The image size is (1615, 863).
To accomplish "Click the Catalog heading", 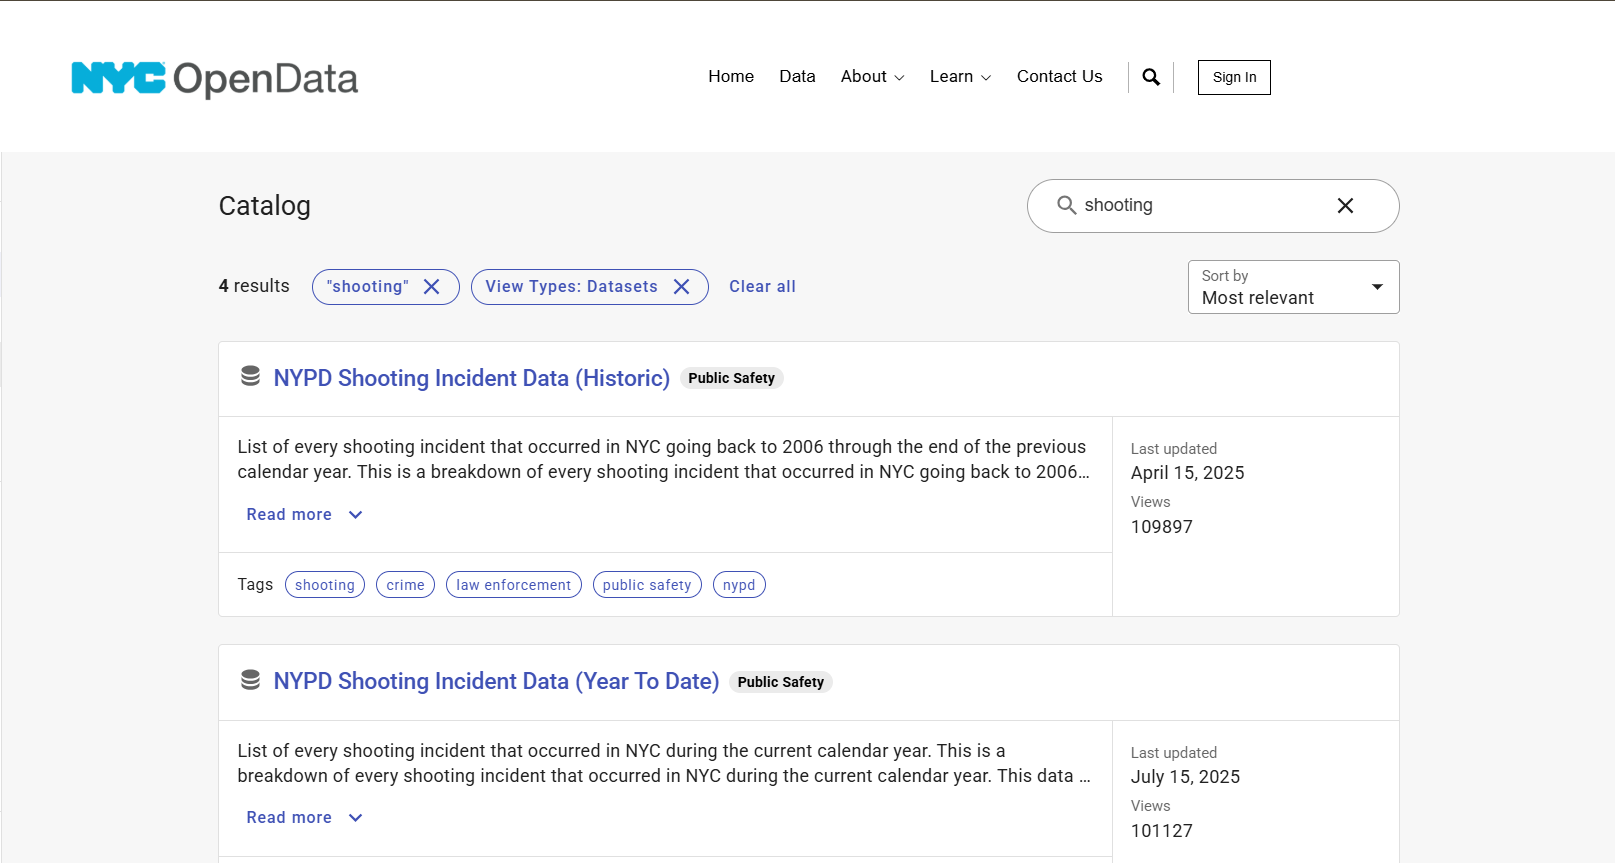I will (264, 206).
